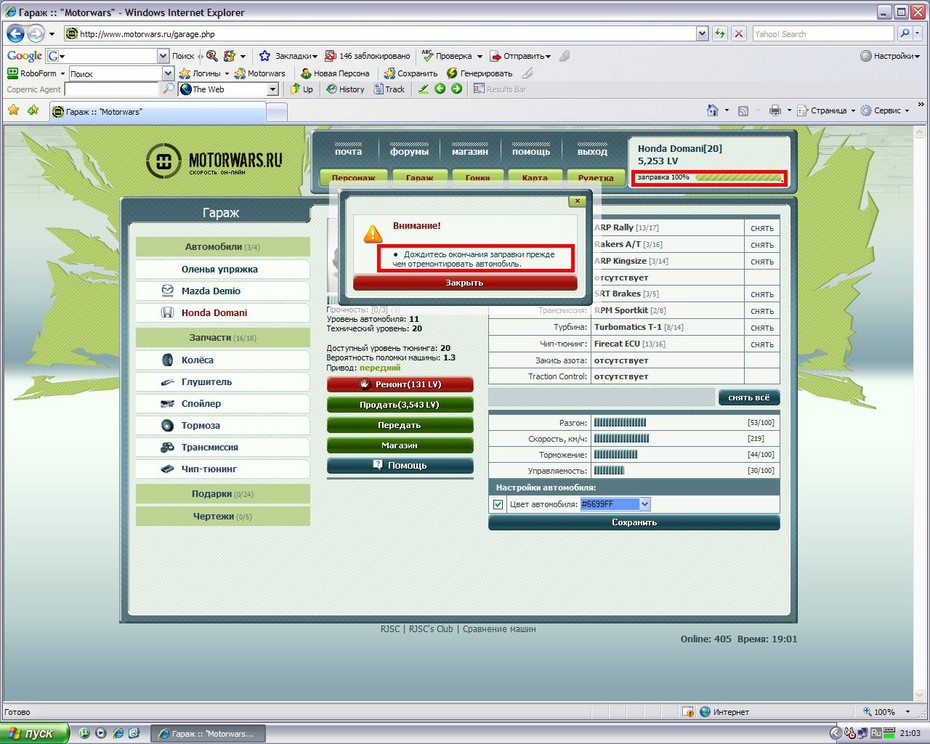Close the warning dialog with X icon

[577, 201]
